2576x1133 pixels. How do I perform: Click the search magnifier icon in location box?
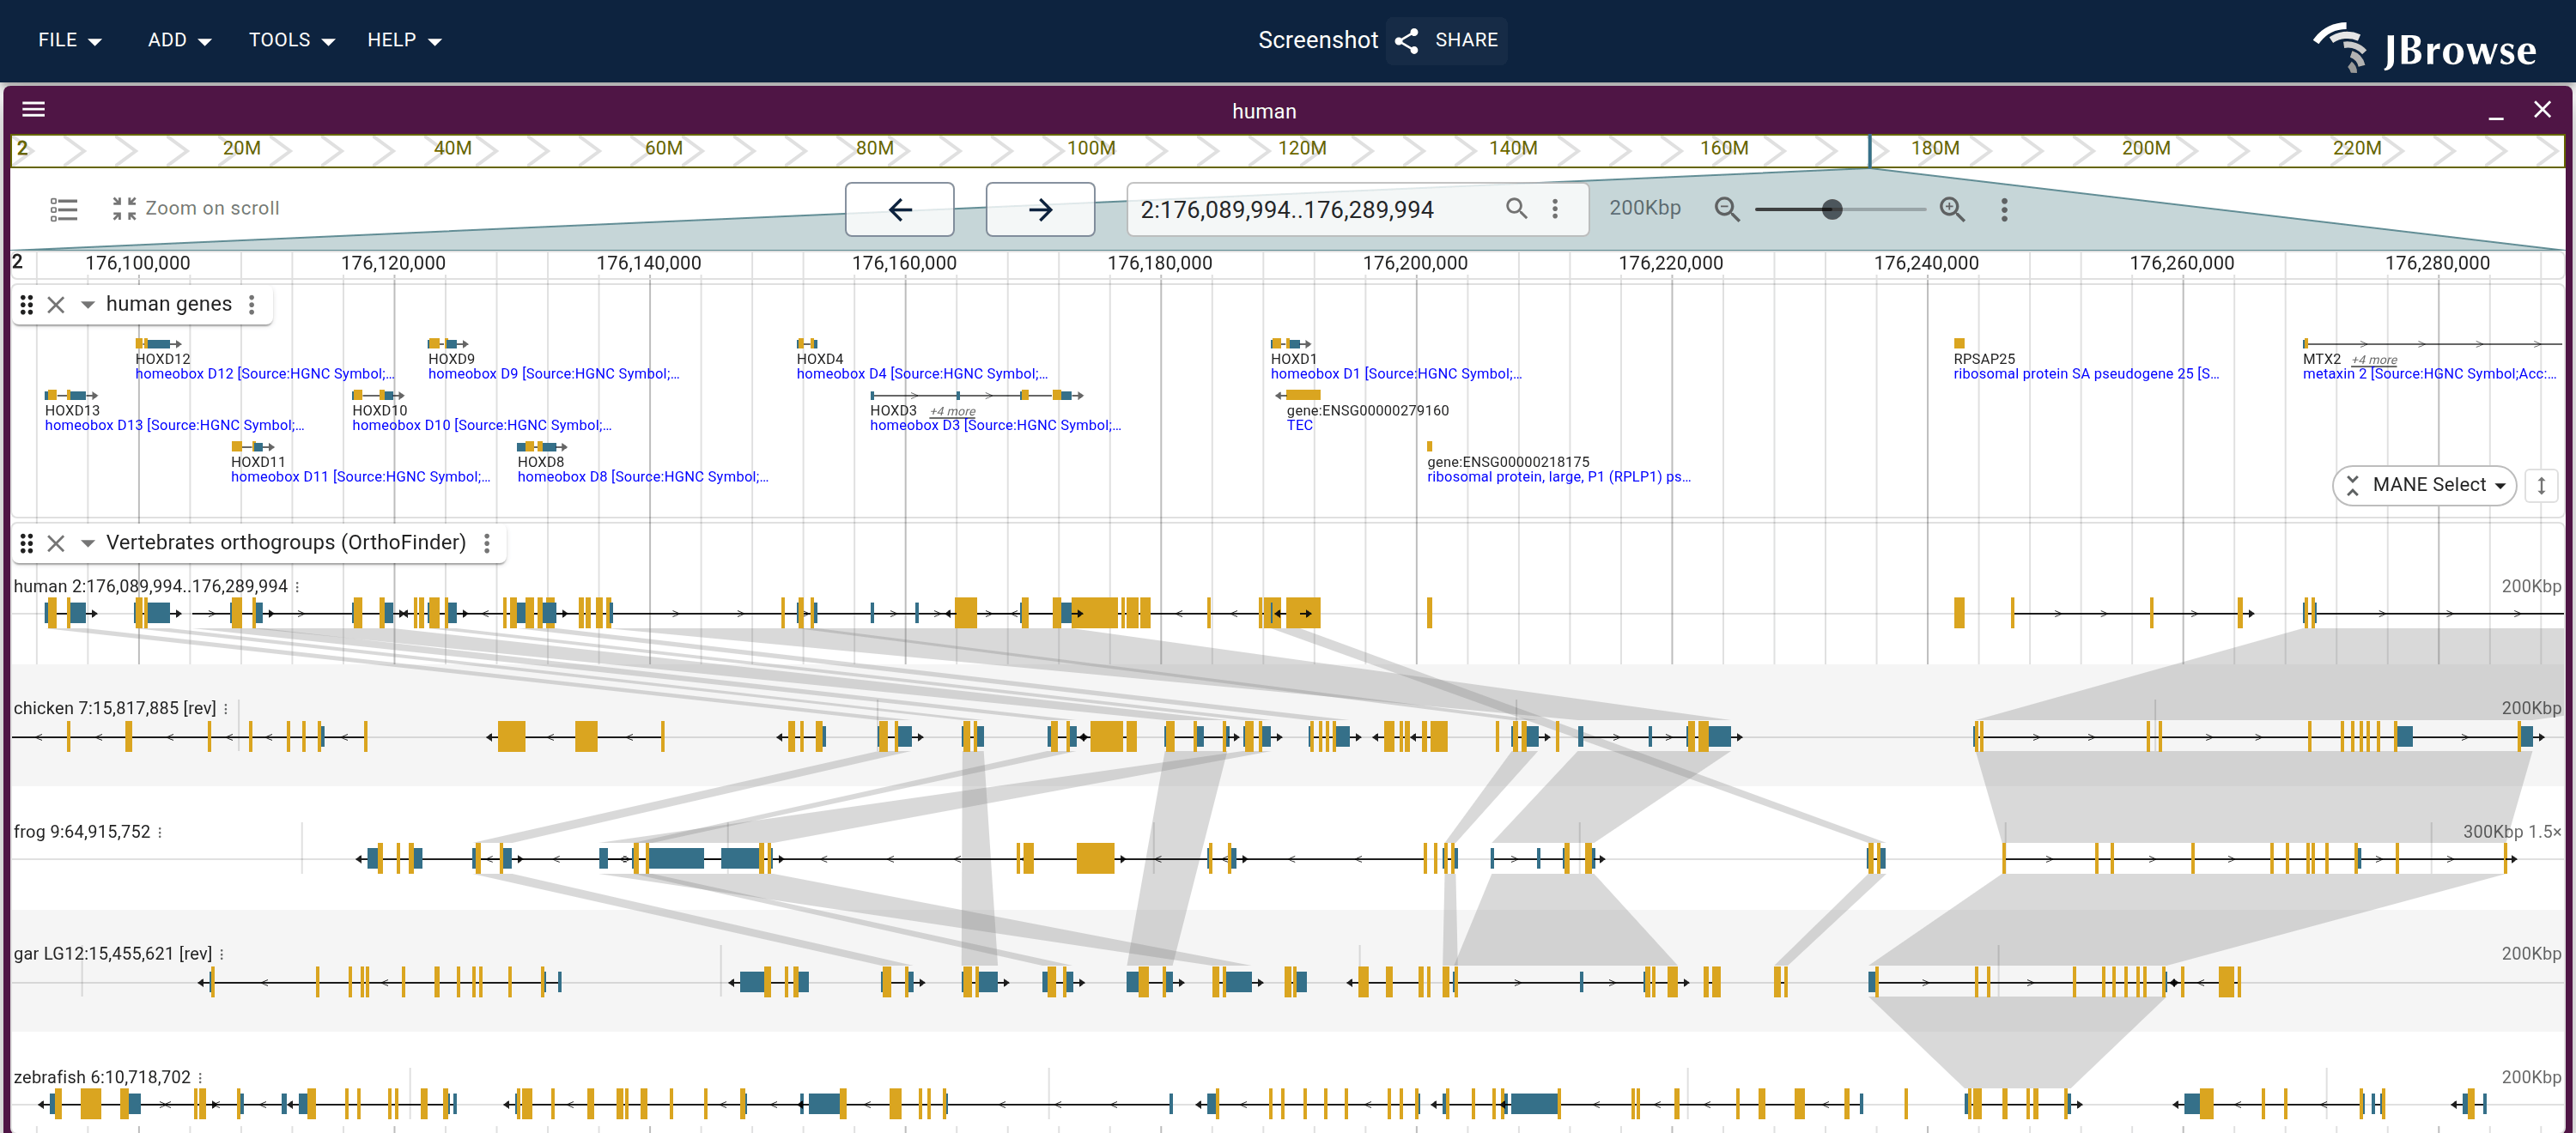pos(1516,208)
